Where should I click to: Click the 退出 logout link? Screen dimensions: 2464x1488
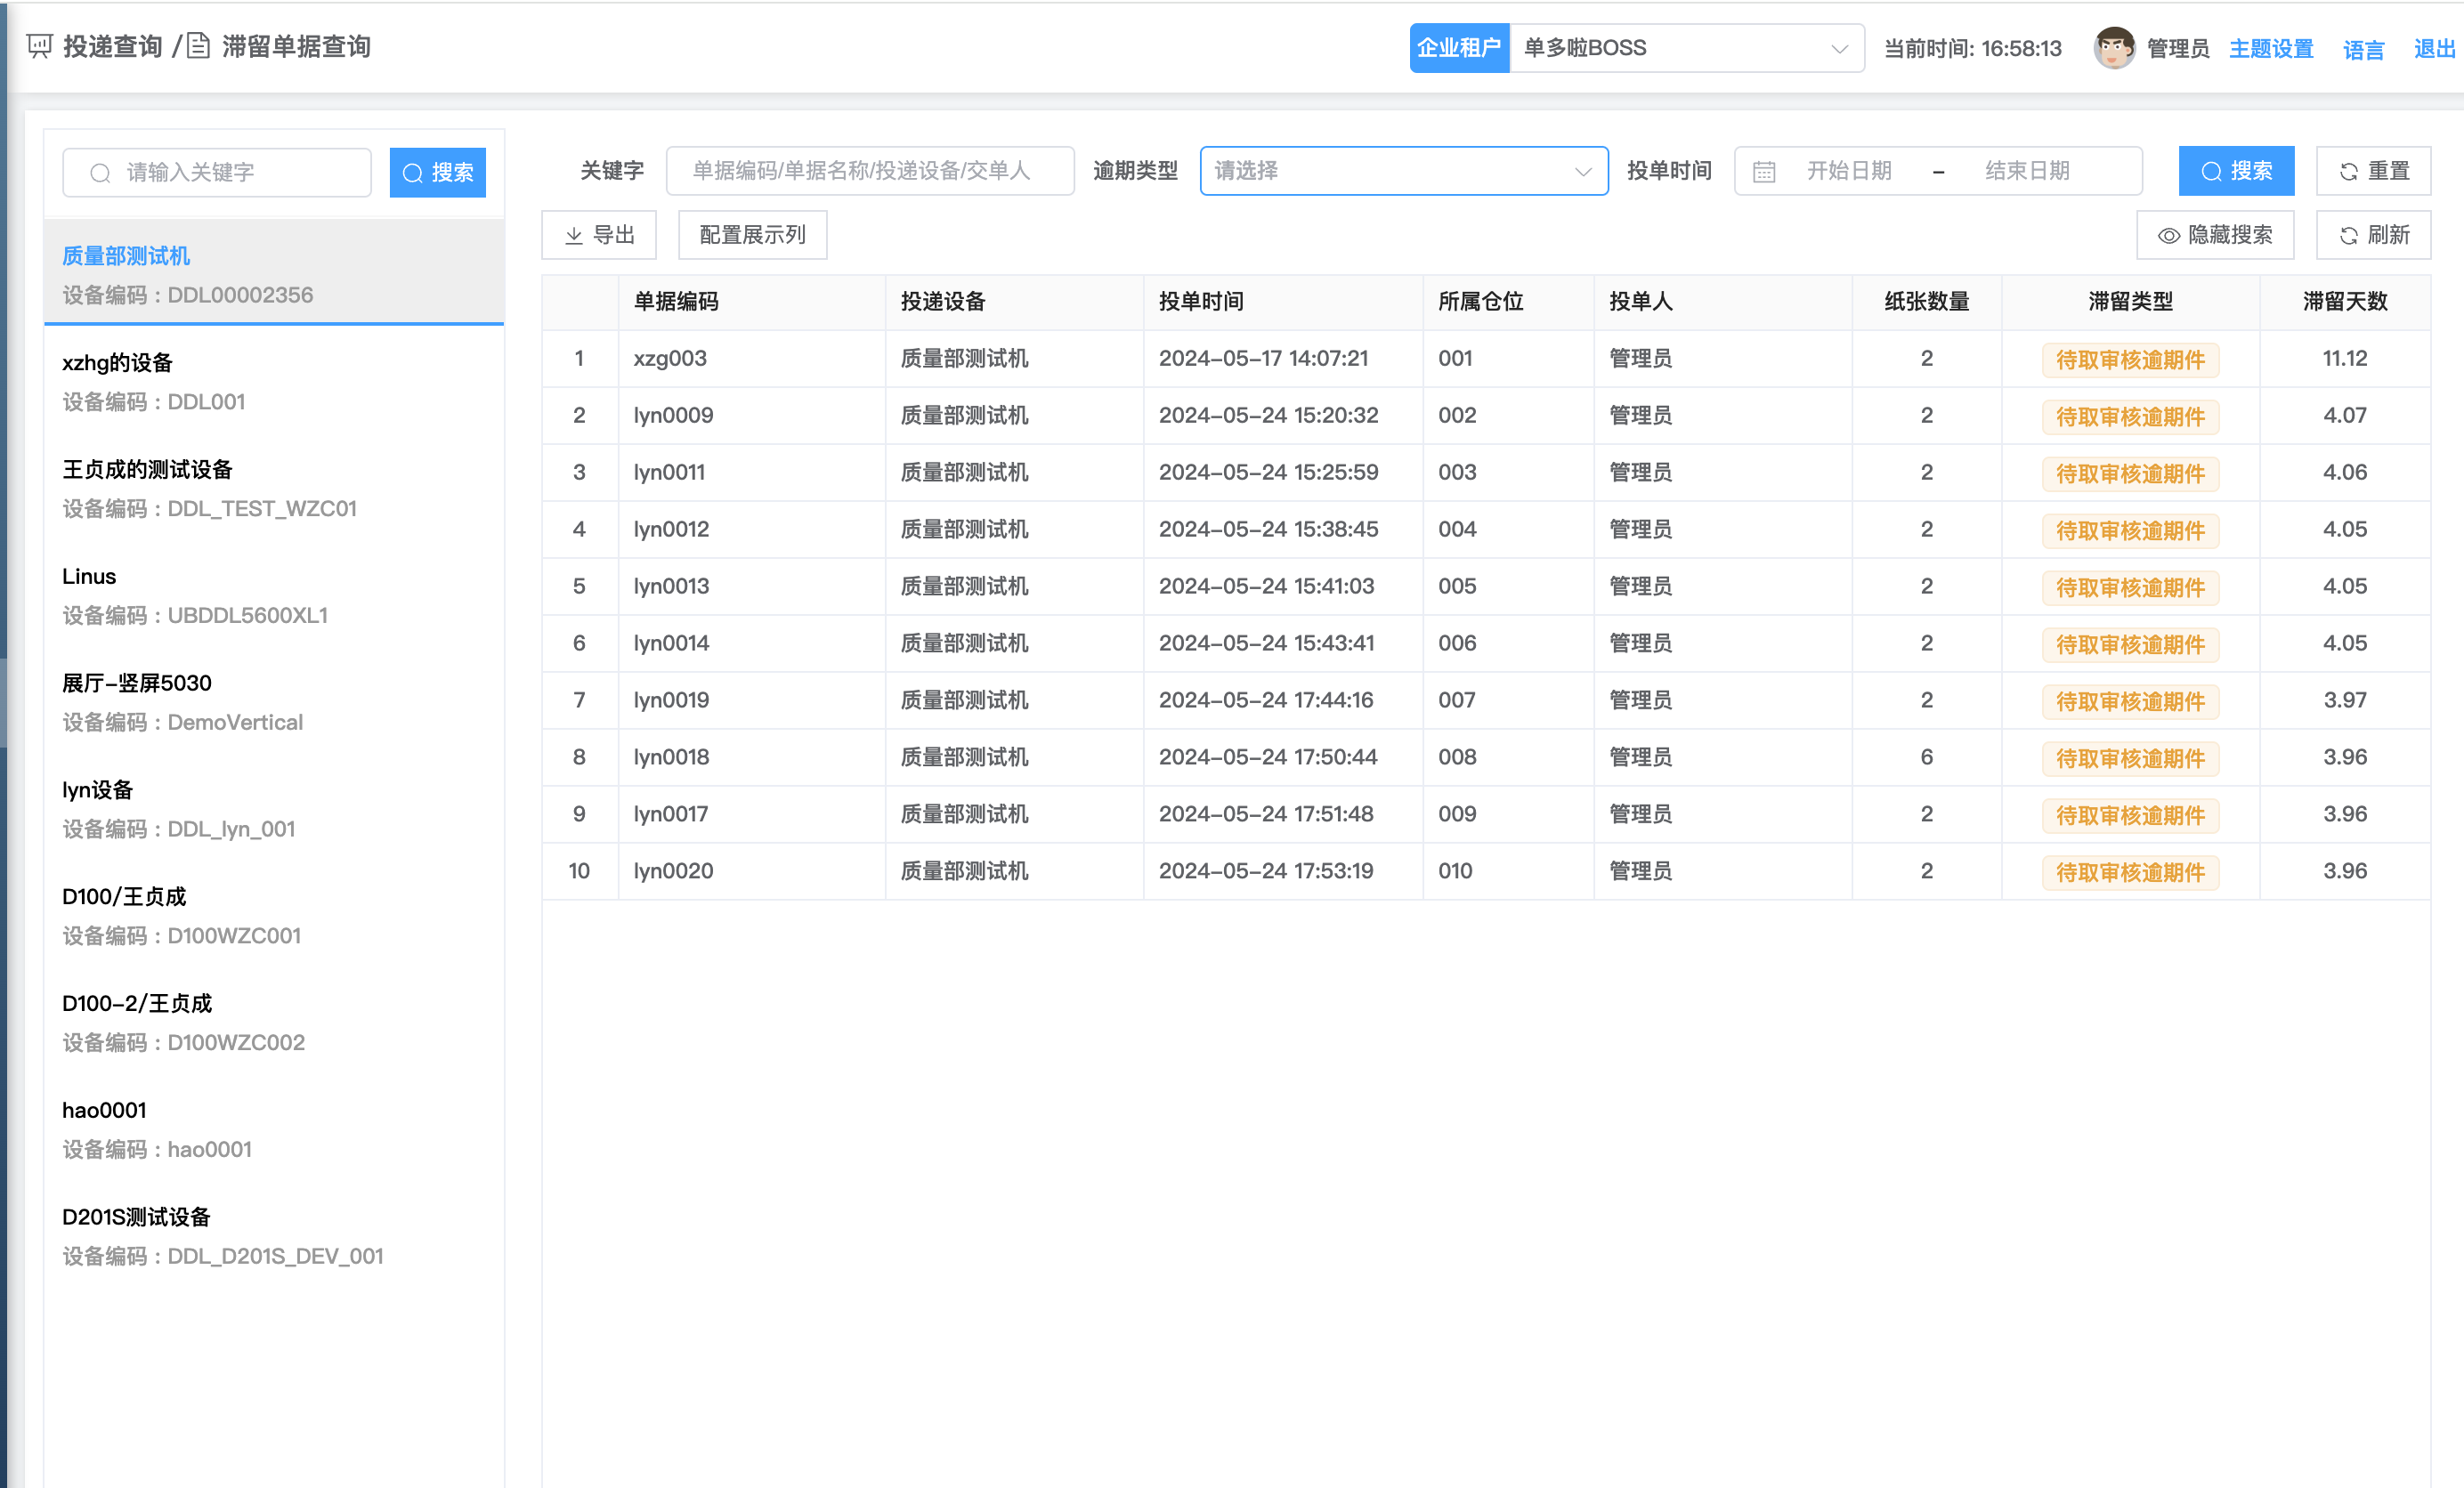[x=2433, y=49]
